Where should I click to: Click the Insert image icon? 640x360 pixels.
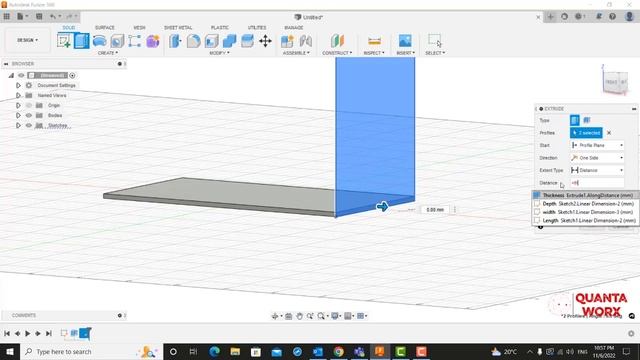click(x=405, y=41)
